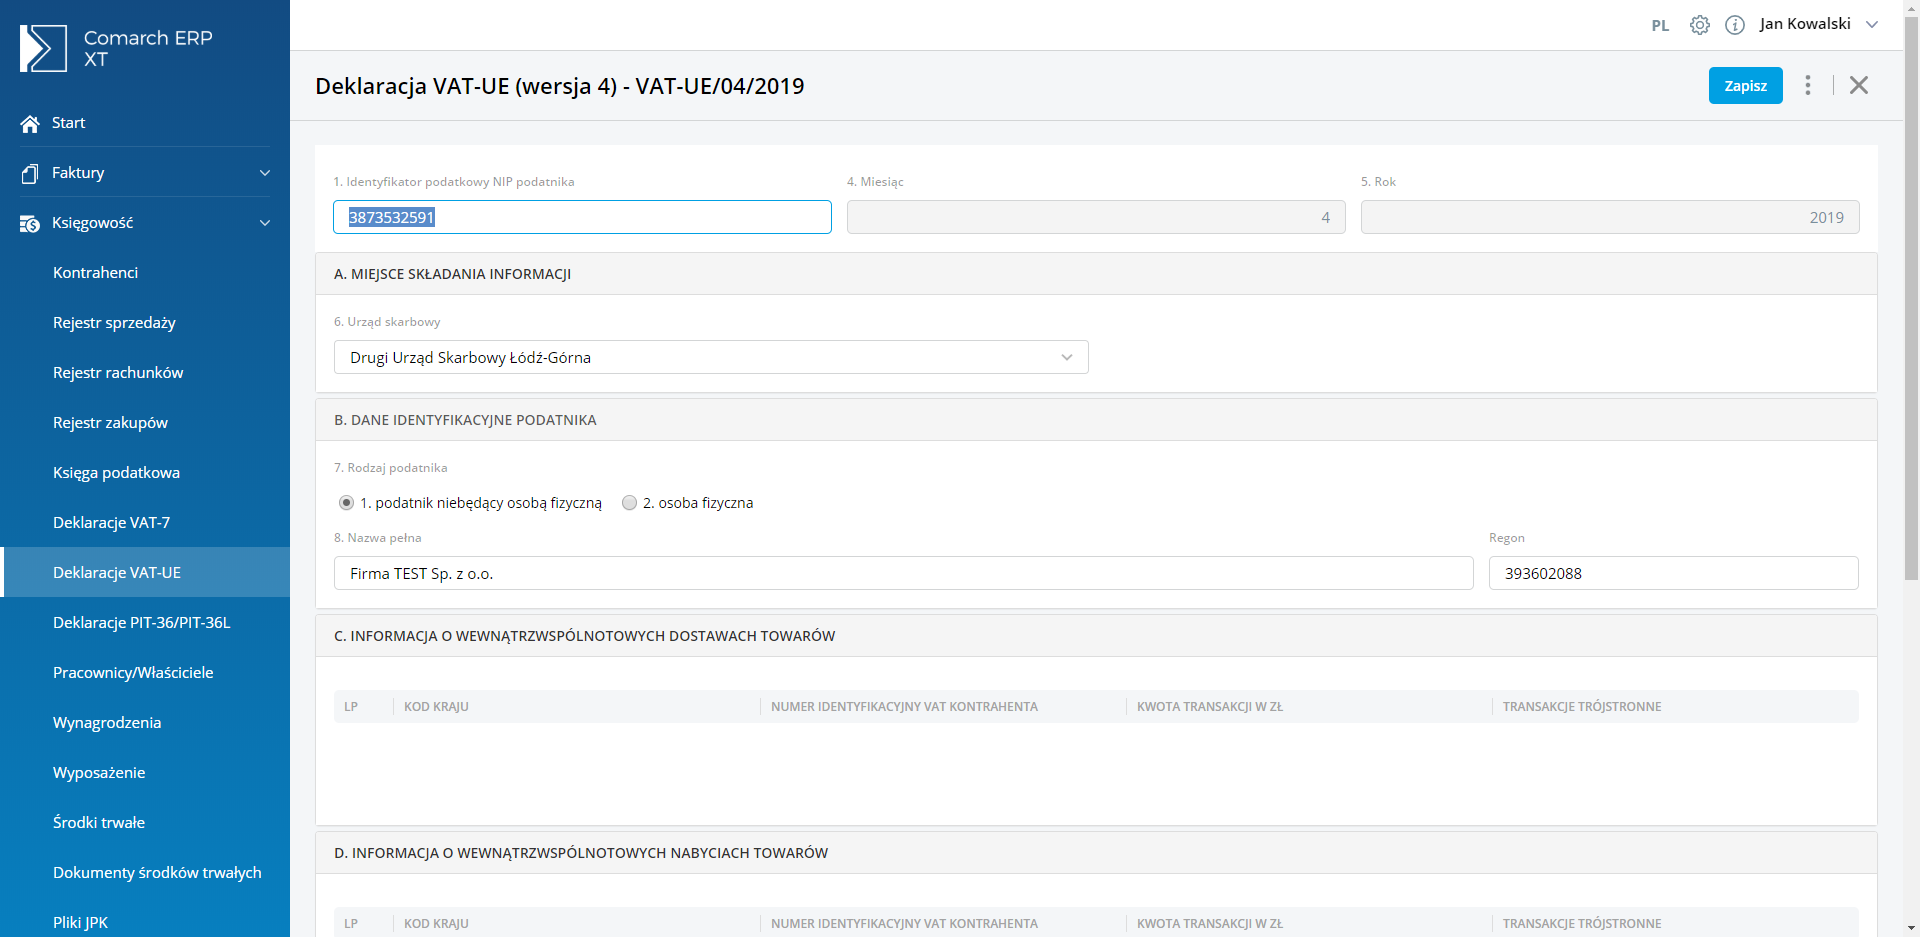
Task: Collapse the Księgowość section chevron
Action: coord(265,223)
